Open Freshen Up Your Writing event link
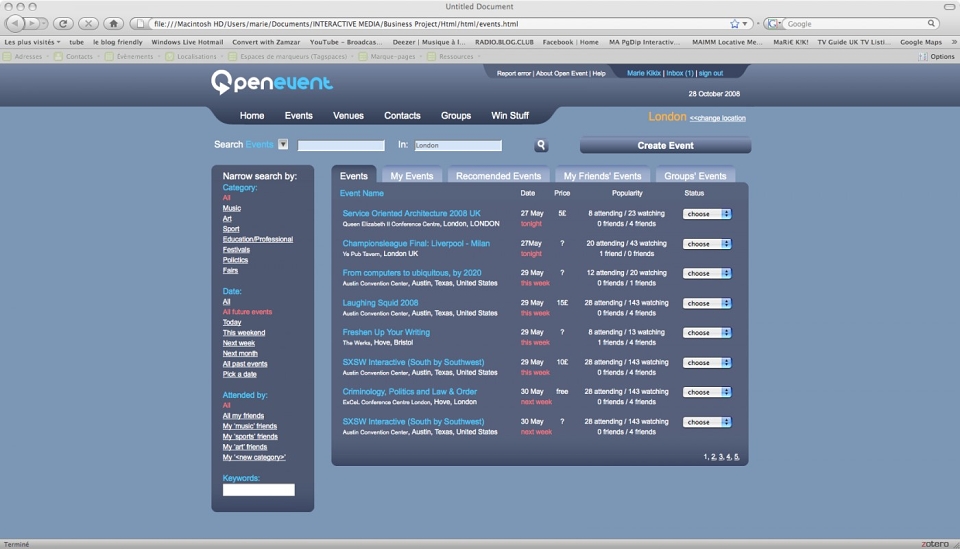The height and width of the screenshot is (549, 960). (386, 332)
